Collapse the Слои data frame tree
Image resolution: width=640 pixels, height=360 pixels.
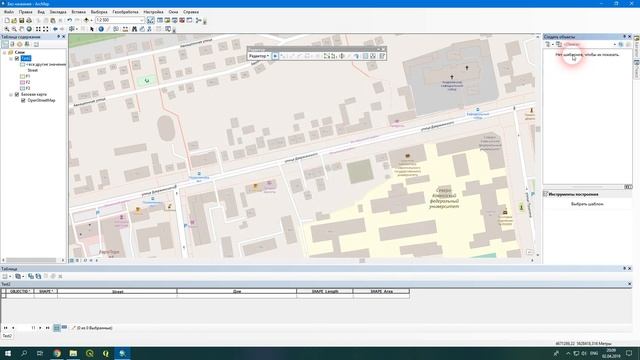pyautogui.click(x=4, y=53)
